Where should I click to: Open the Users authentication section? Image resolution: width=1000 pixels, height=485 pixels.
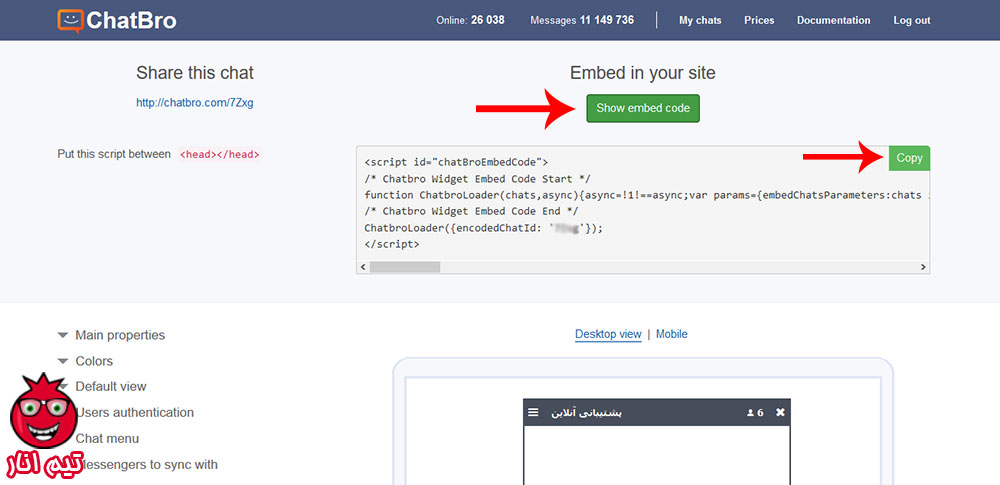(134, 412)
